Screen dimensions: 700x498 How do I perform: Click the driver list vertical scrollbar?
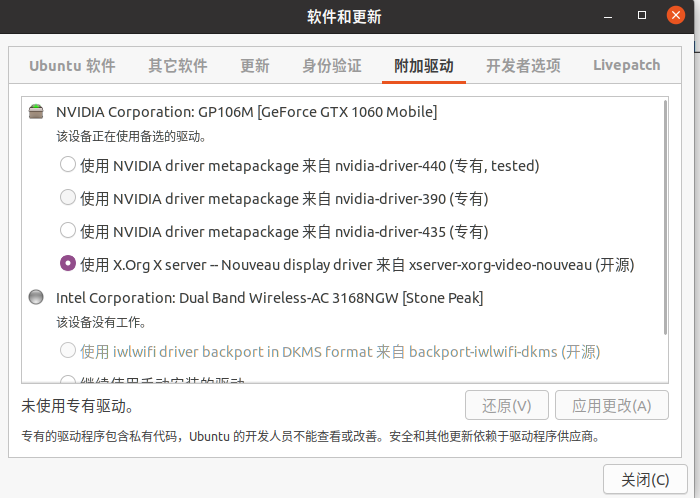(665, 217)
